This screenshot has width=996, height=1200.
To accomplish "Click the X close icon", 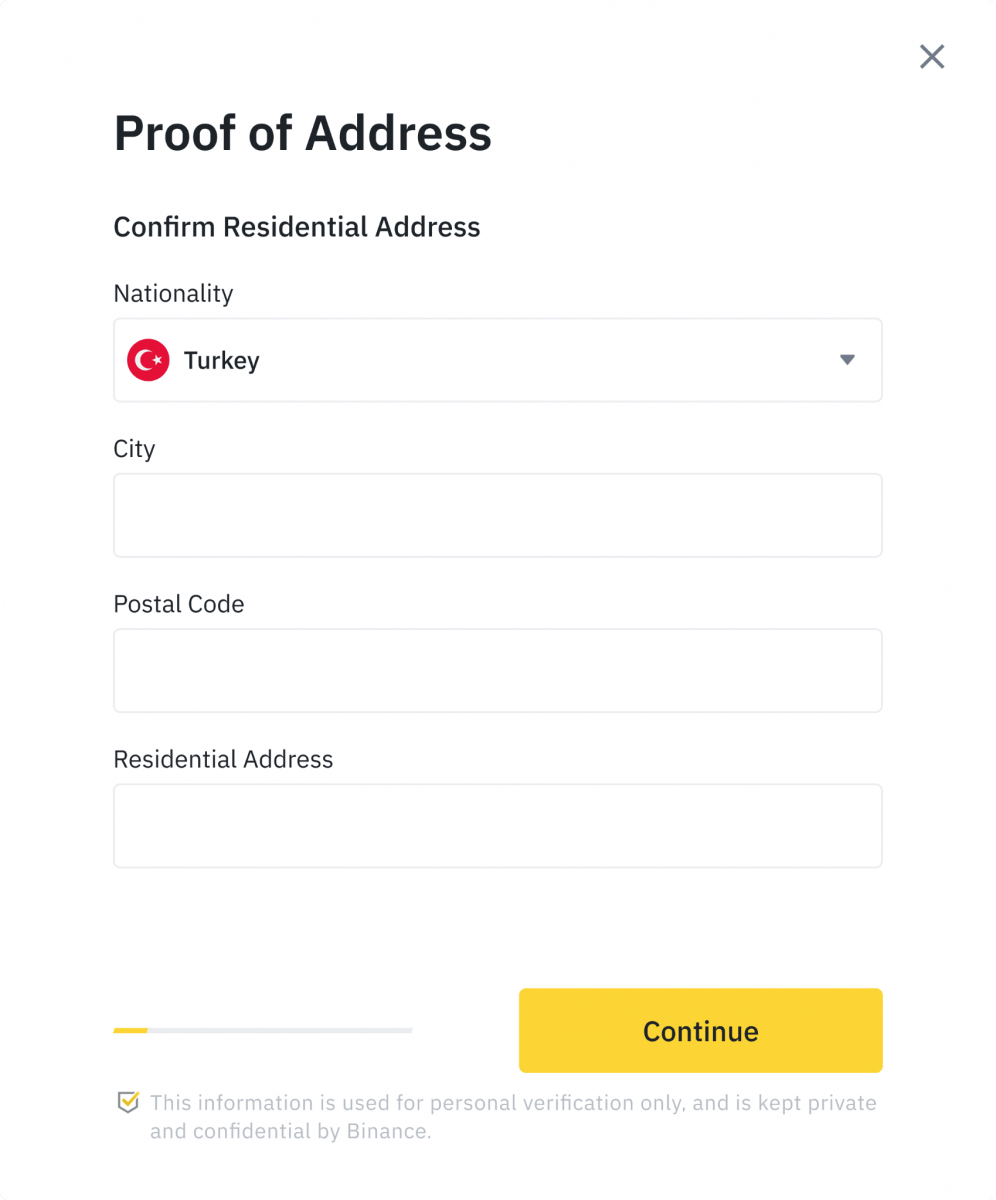I will [x=931, y=57].
